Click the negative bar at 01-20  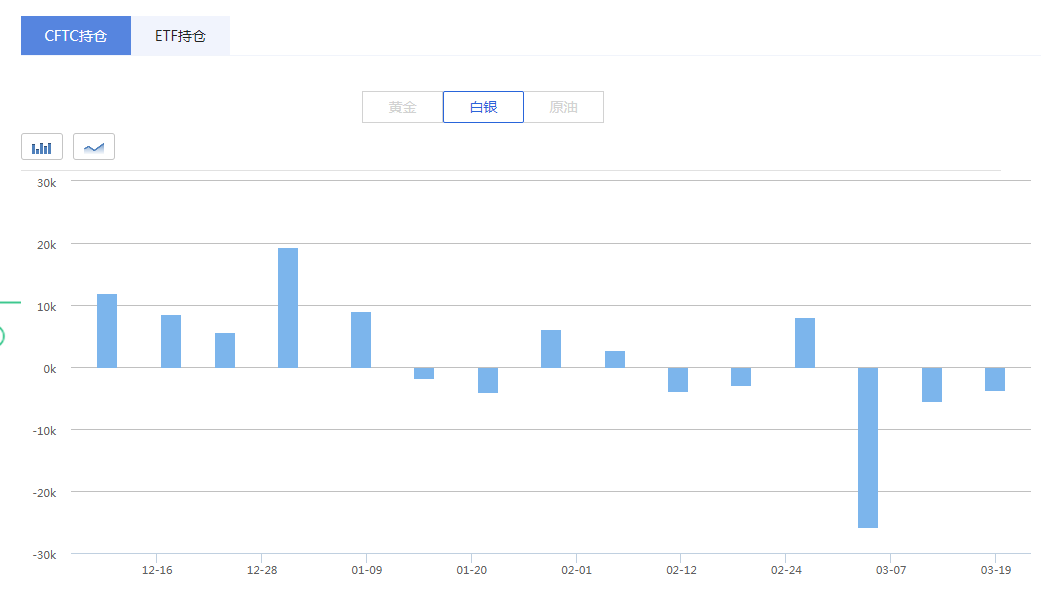tap(488, 380)
